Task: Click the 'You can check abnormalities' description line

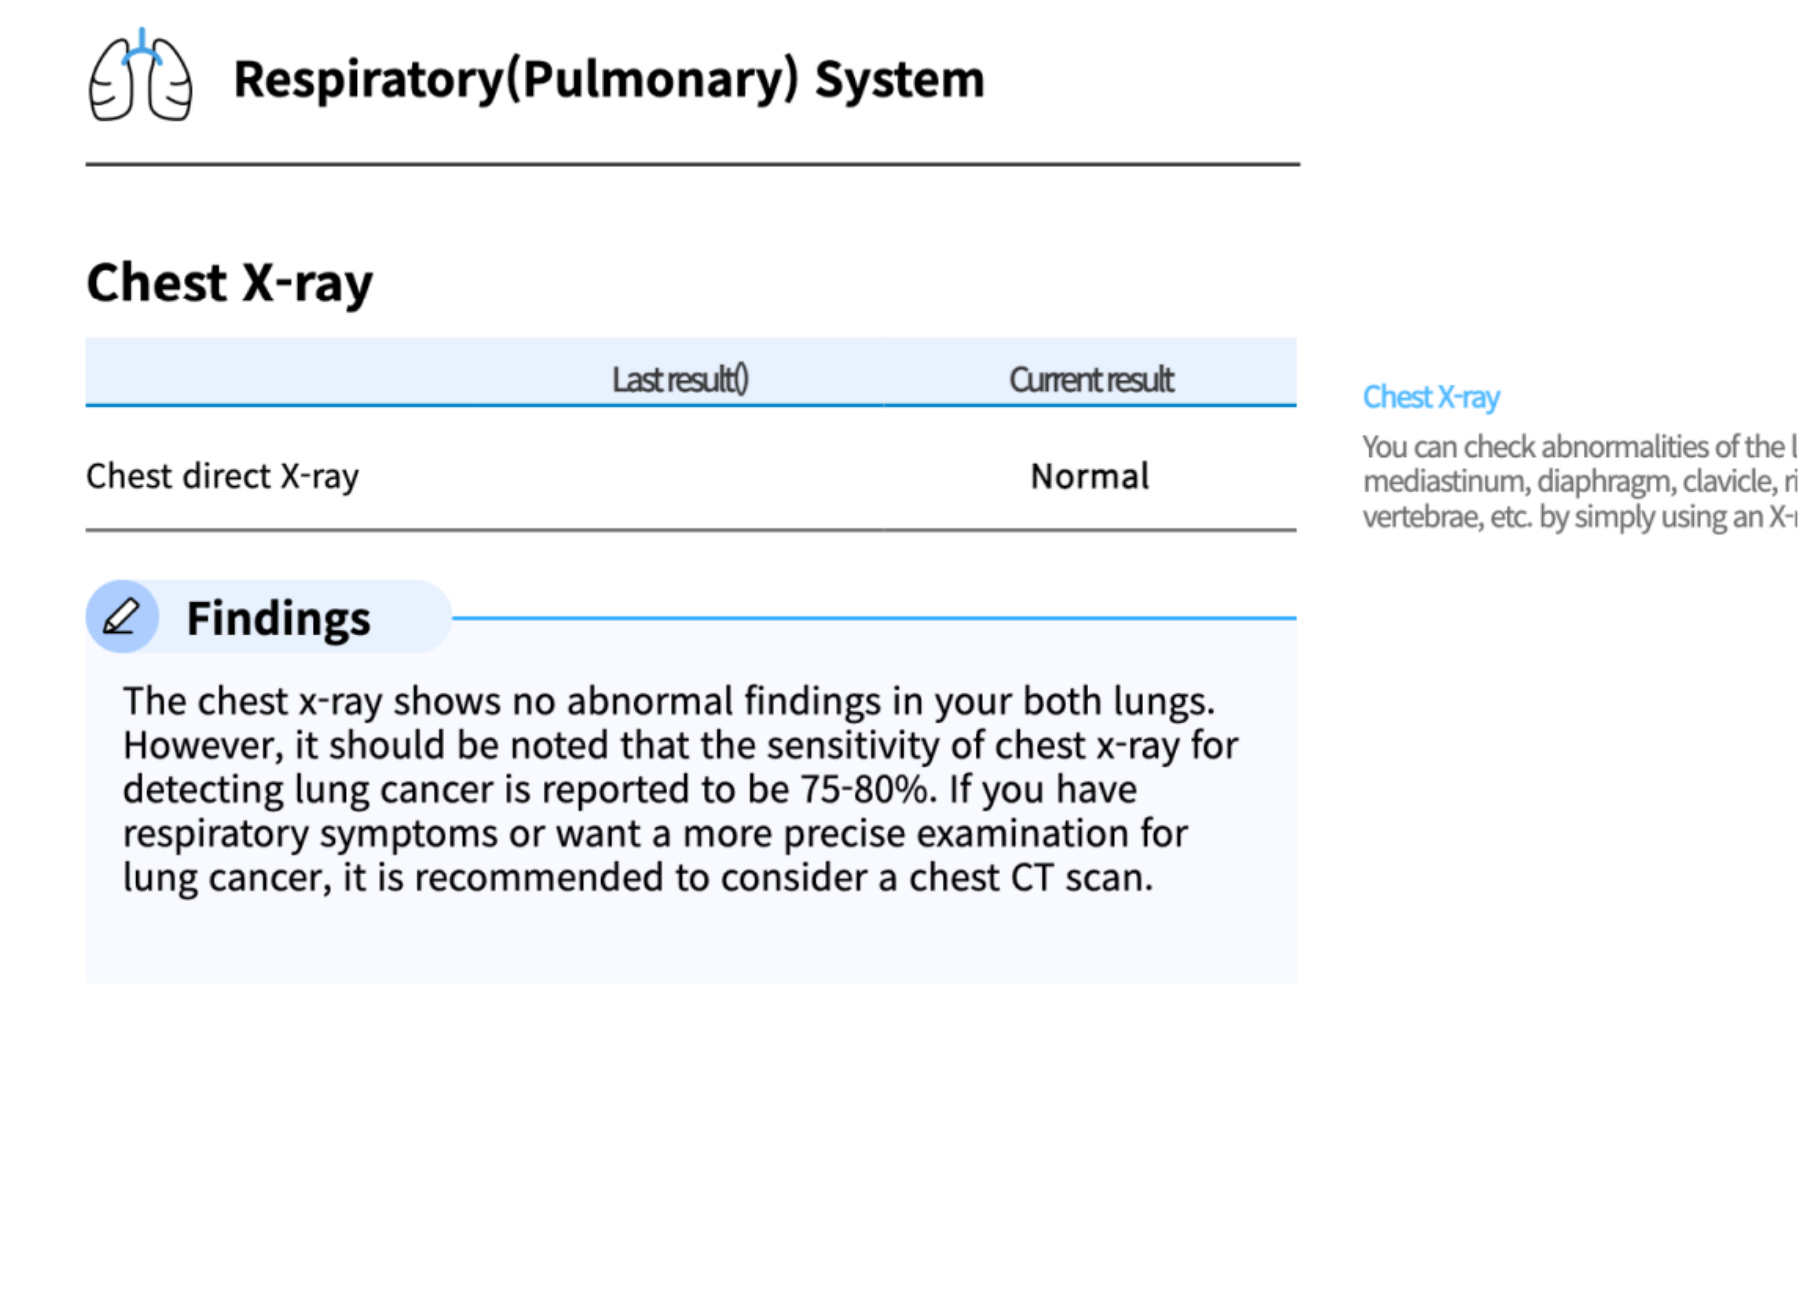Action: point(1577,446)
